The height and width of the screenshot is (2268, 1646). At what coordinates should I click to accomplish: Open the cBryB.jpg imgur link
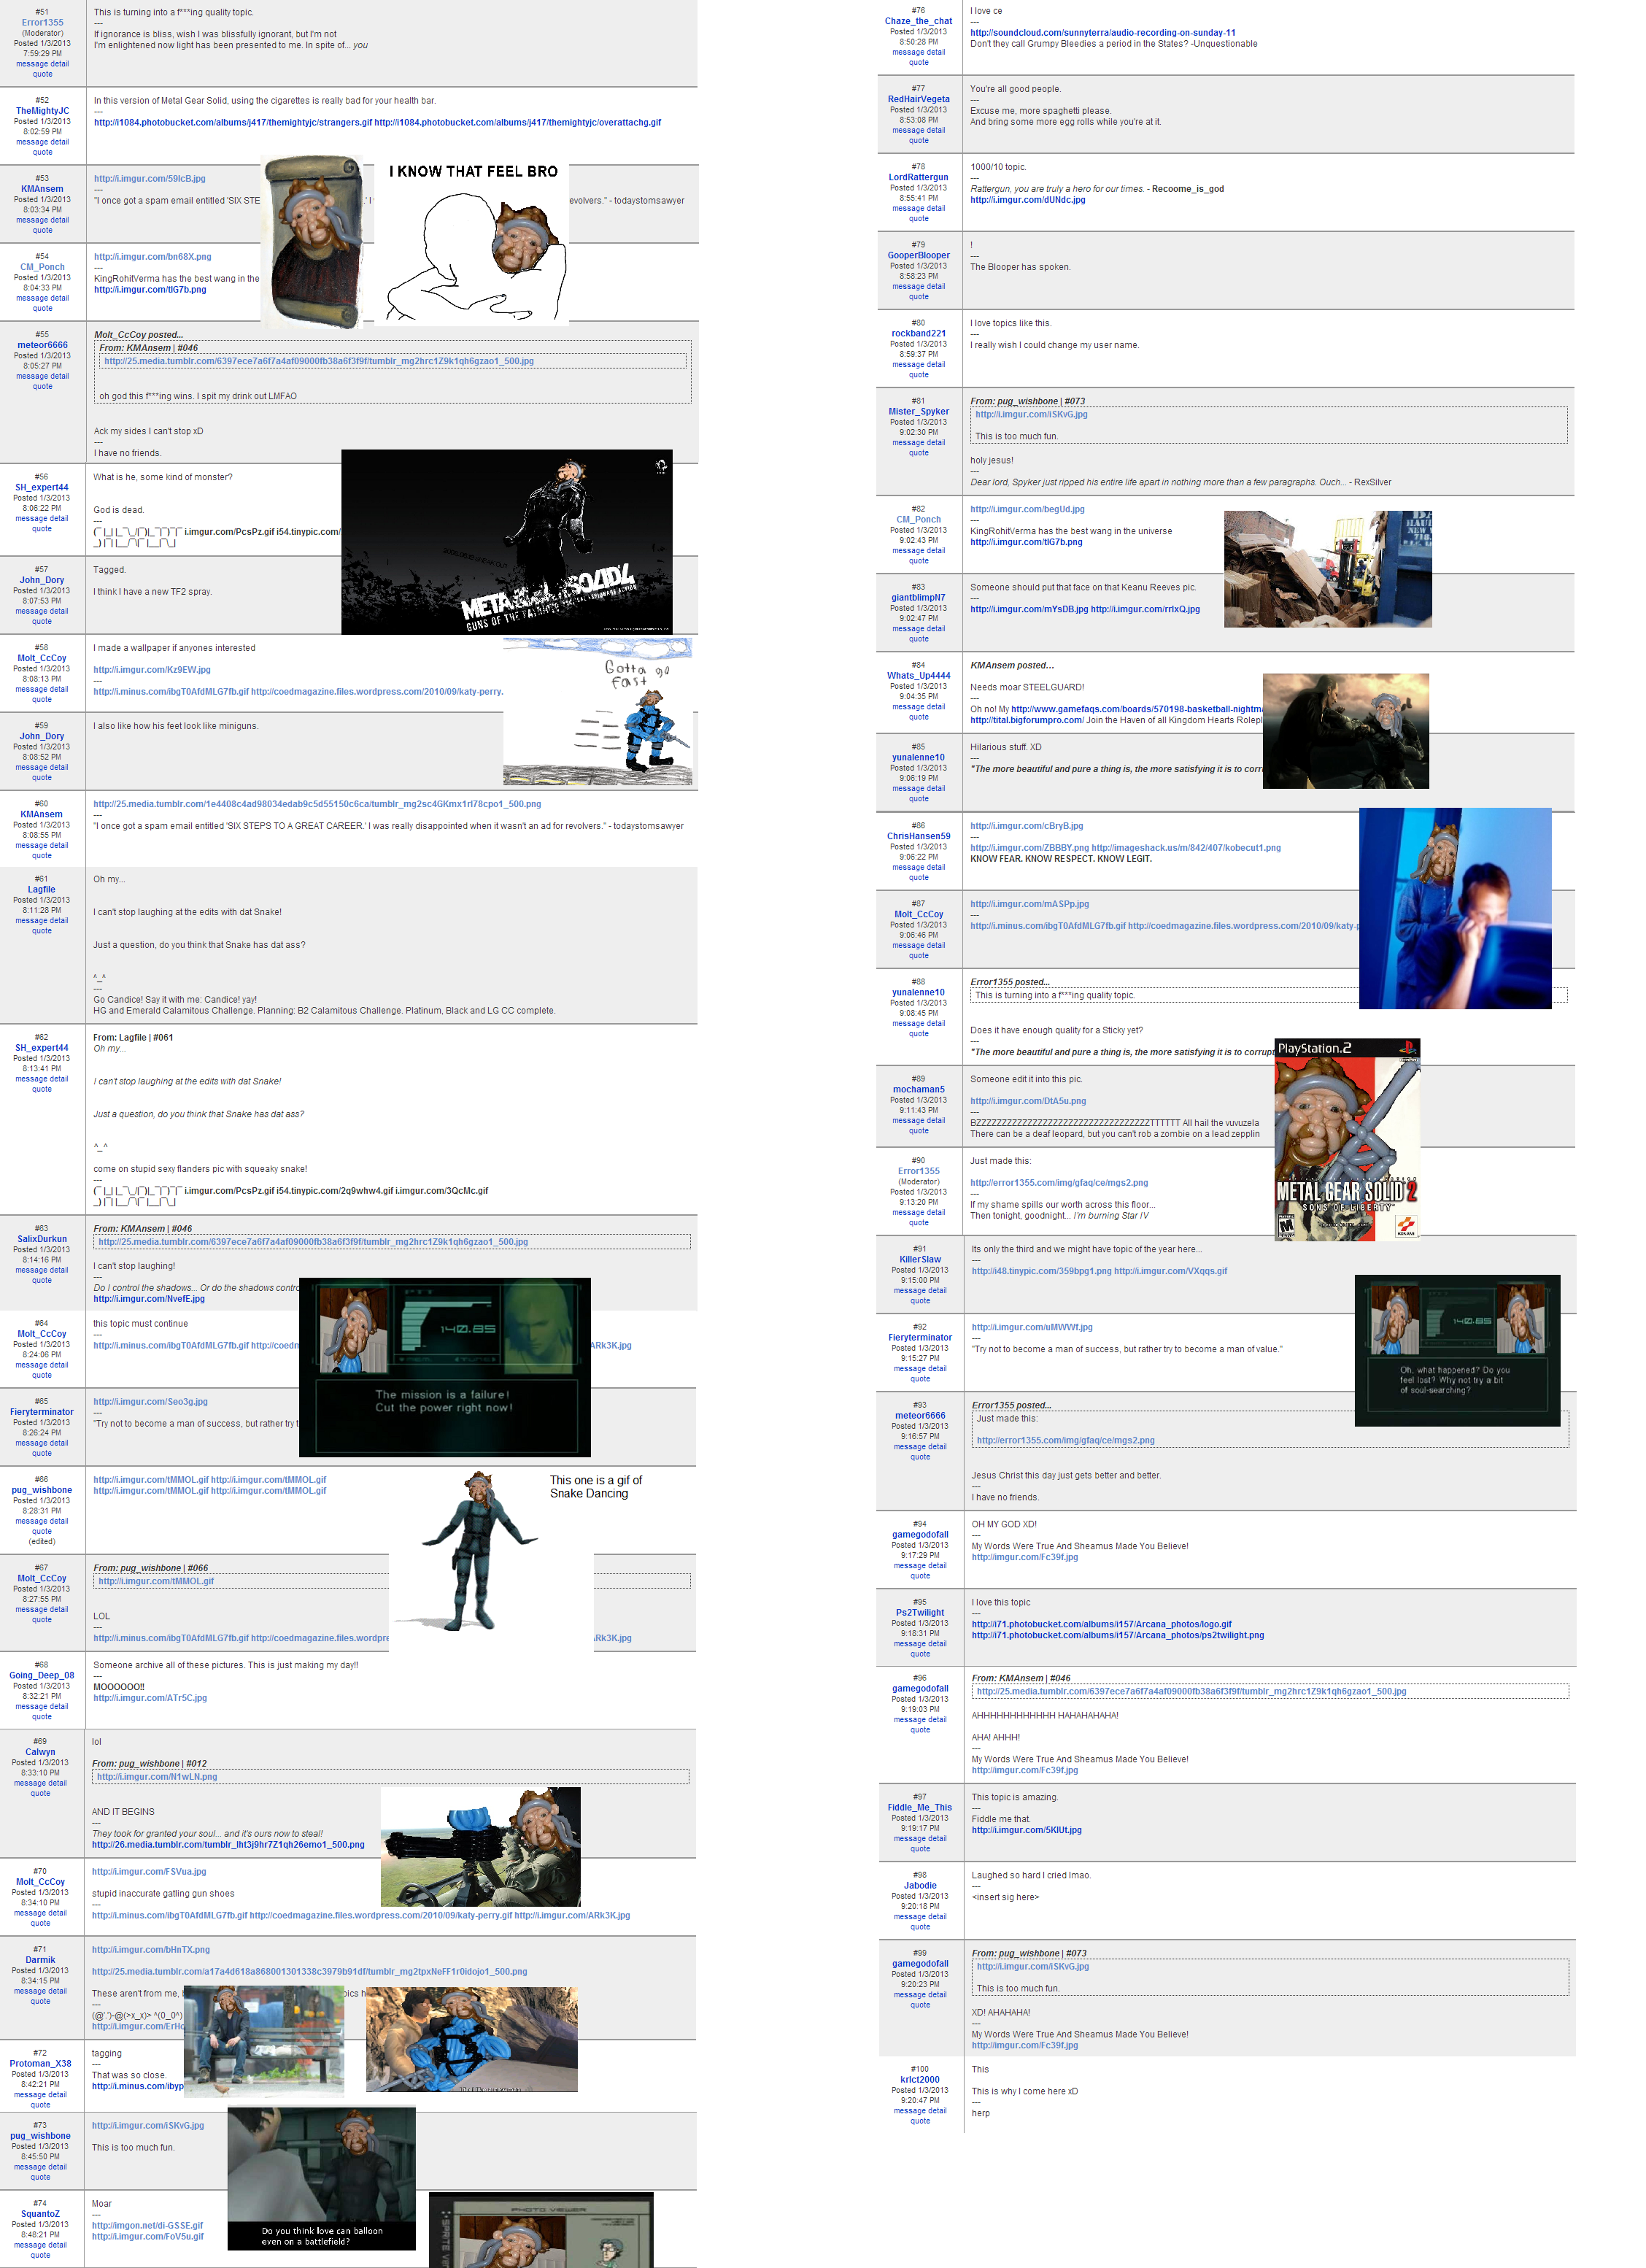coord(1026,826)
